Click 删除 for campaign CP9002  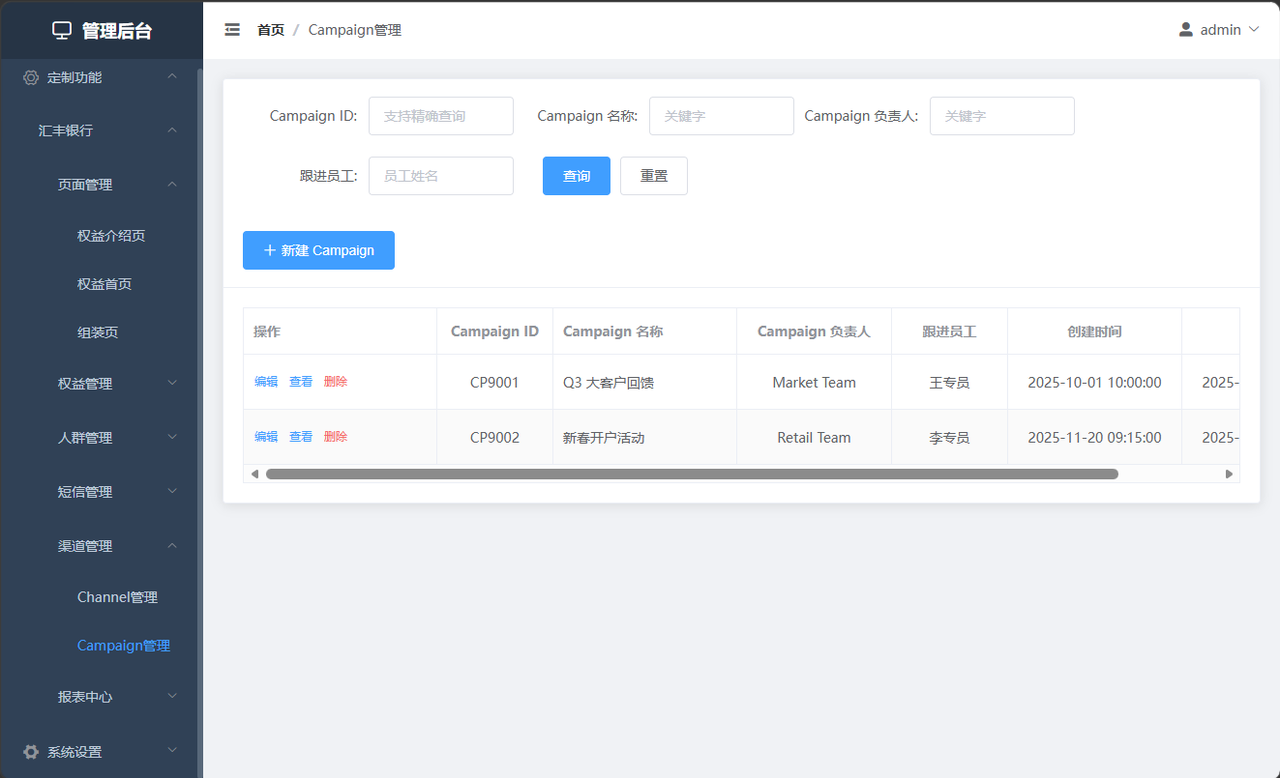[336, 437]
